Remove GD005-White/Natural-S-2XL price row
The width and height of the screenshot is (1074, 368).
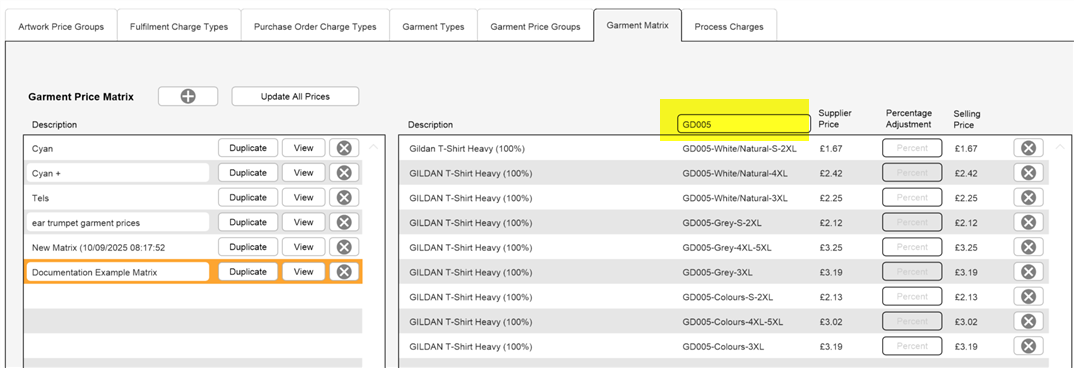pos(1028,148)
